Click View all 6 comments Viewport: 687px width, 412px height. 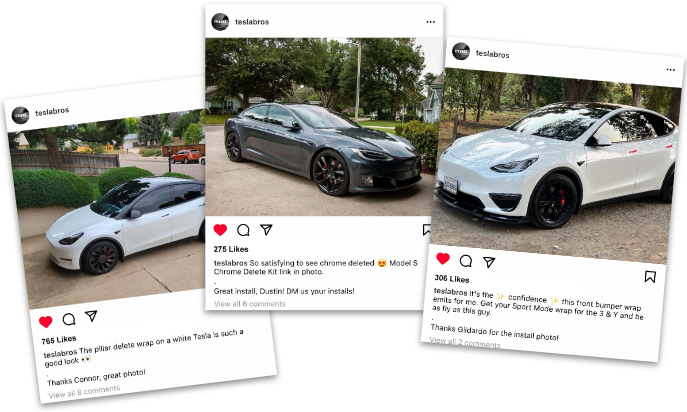249,304
